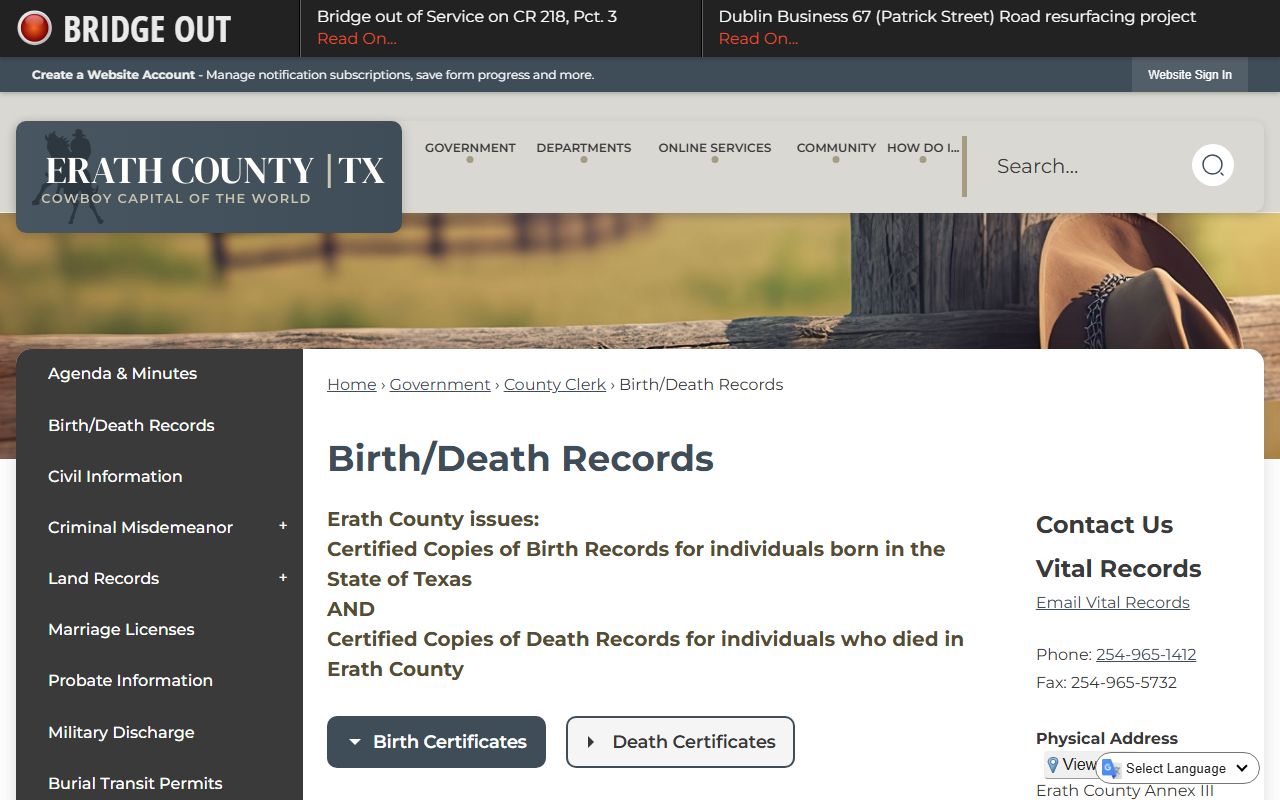
Task: Select Agenda & Minutes in sidebar
Action: tap(123, 373)
